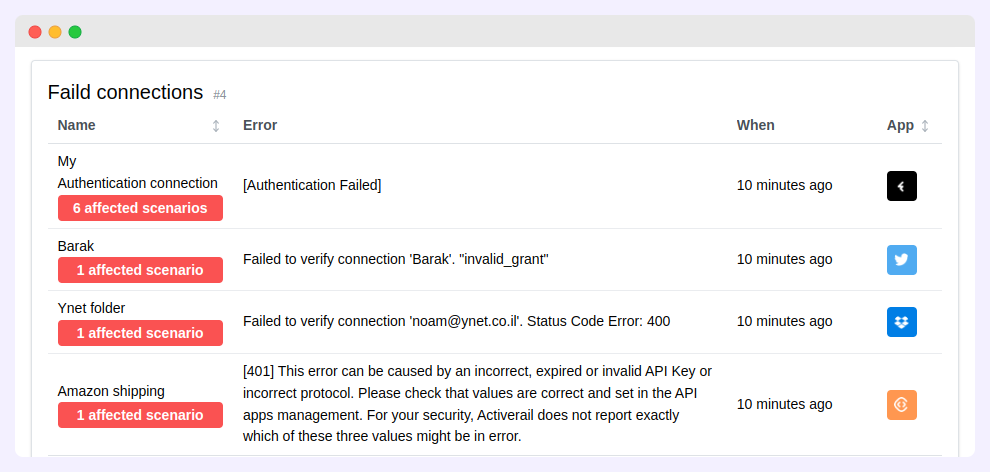Click the orange Amazon shipping app icon
The height and width of the screenshot is (472, 990).
click(902, 405)
